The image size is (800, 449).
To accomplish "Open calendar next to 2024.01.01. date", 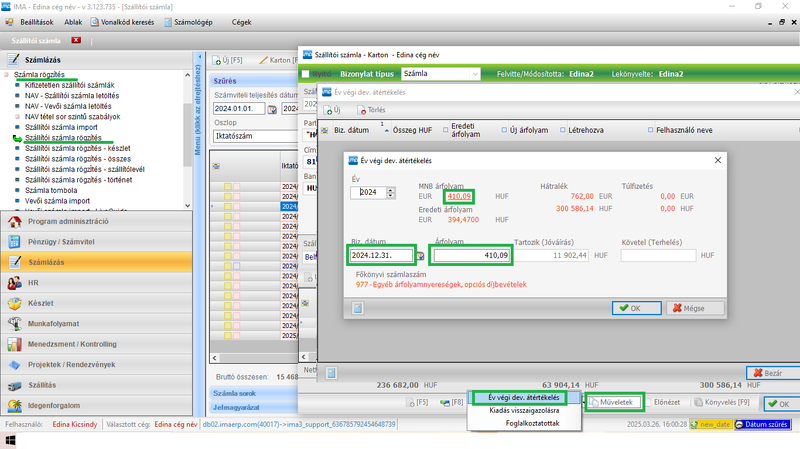I will tap(272, 109).
